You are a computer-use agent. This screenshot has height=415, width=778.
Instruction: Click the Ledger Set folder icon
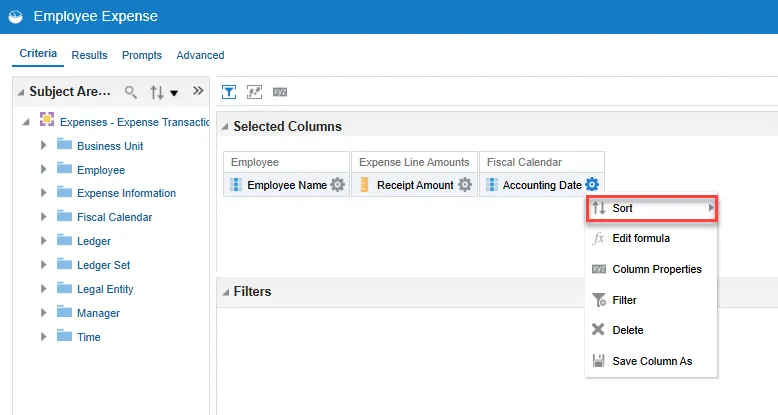click(x=64, y=264)
